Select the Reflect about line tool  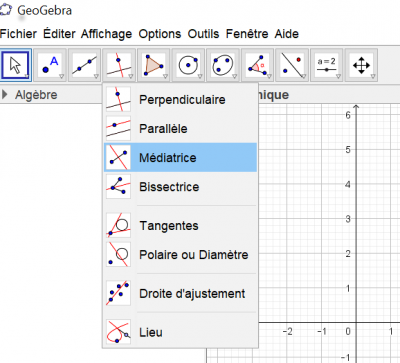[292, 65]
